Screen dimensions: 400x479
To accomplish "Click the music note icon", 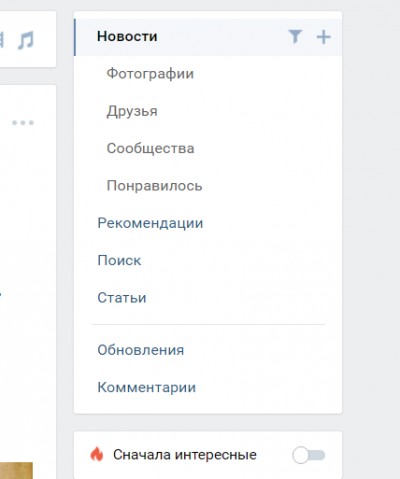I will (26, 40).
